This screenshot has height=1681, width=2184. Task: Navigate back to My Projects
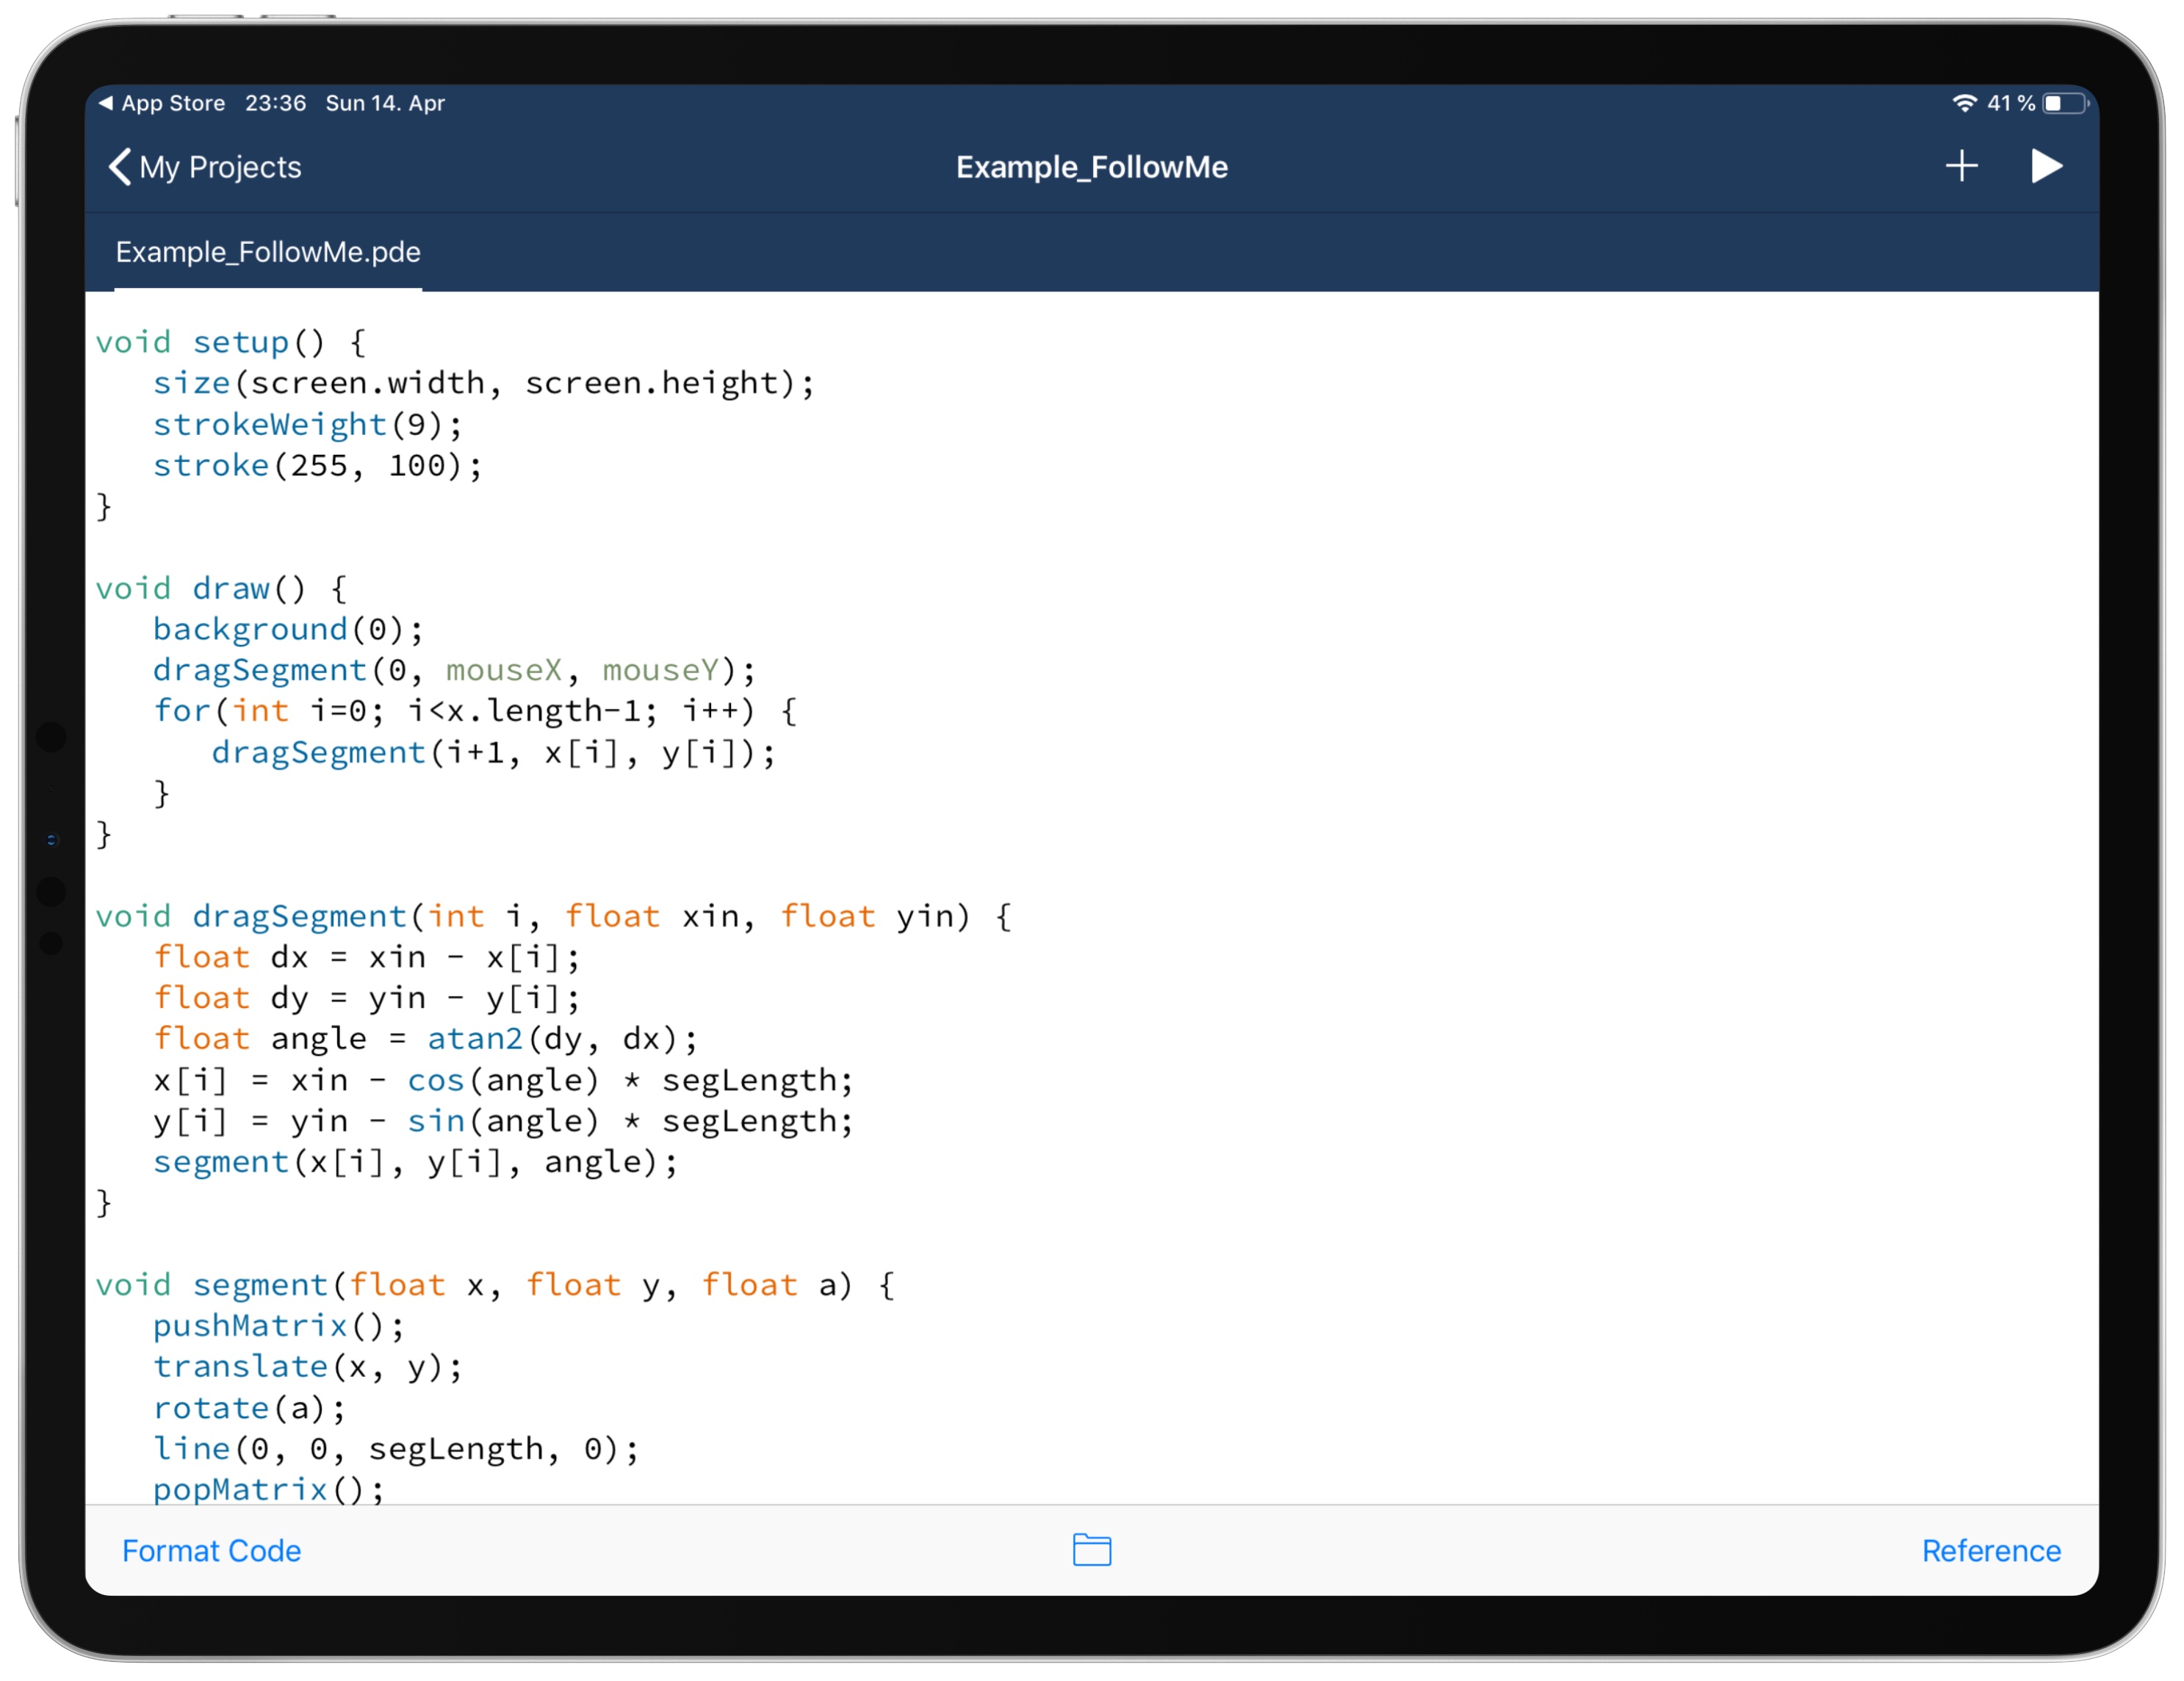200,168
